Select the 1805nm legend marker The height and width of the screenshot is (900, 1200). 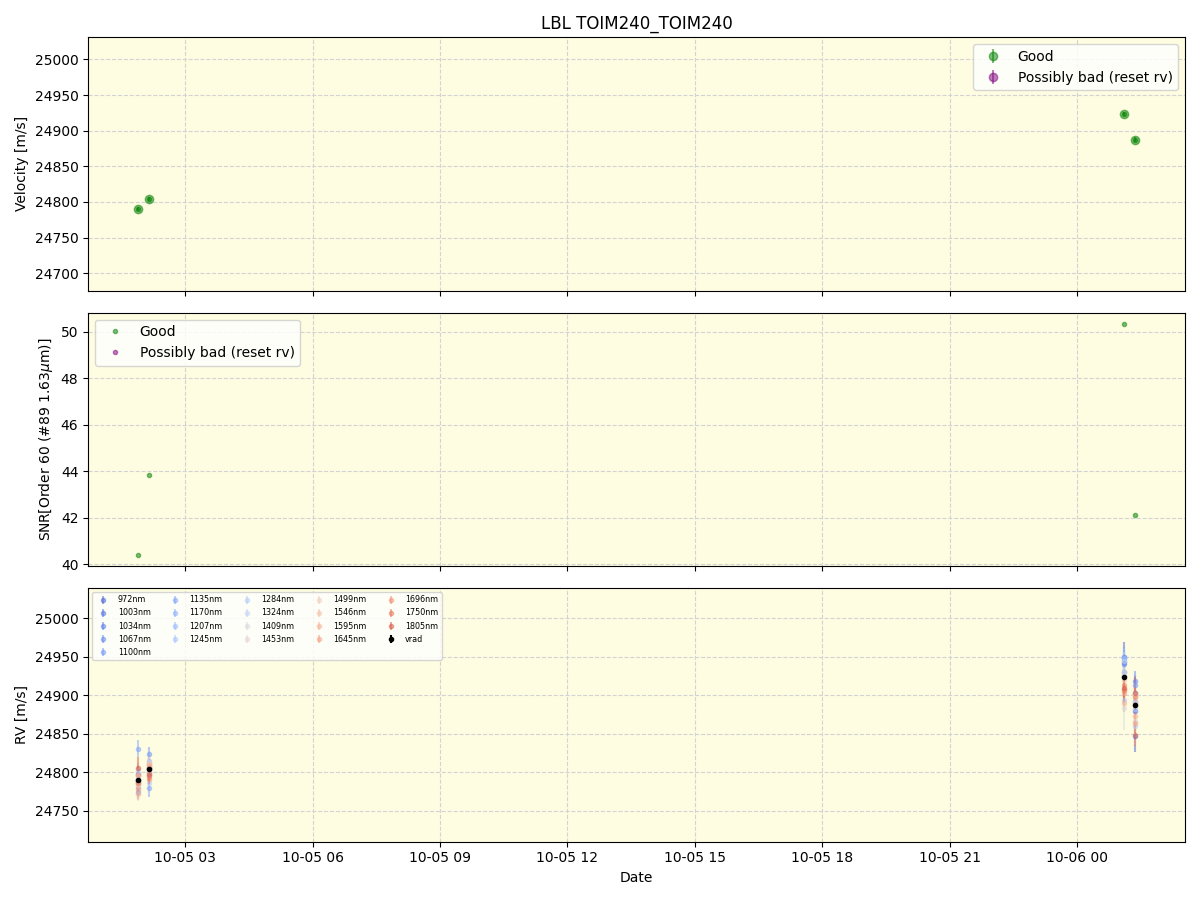[x=391, y=626]
